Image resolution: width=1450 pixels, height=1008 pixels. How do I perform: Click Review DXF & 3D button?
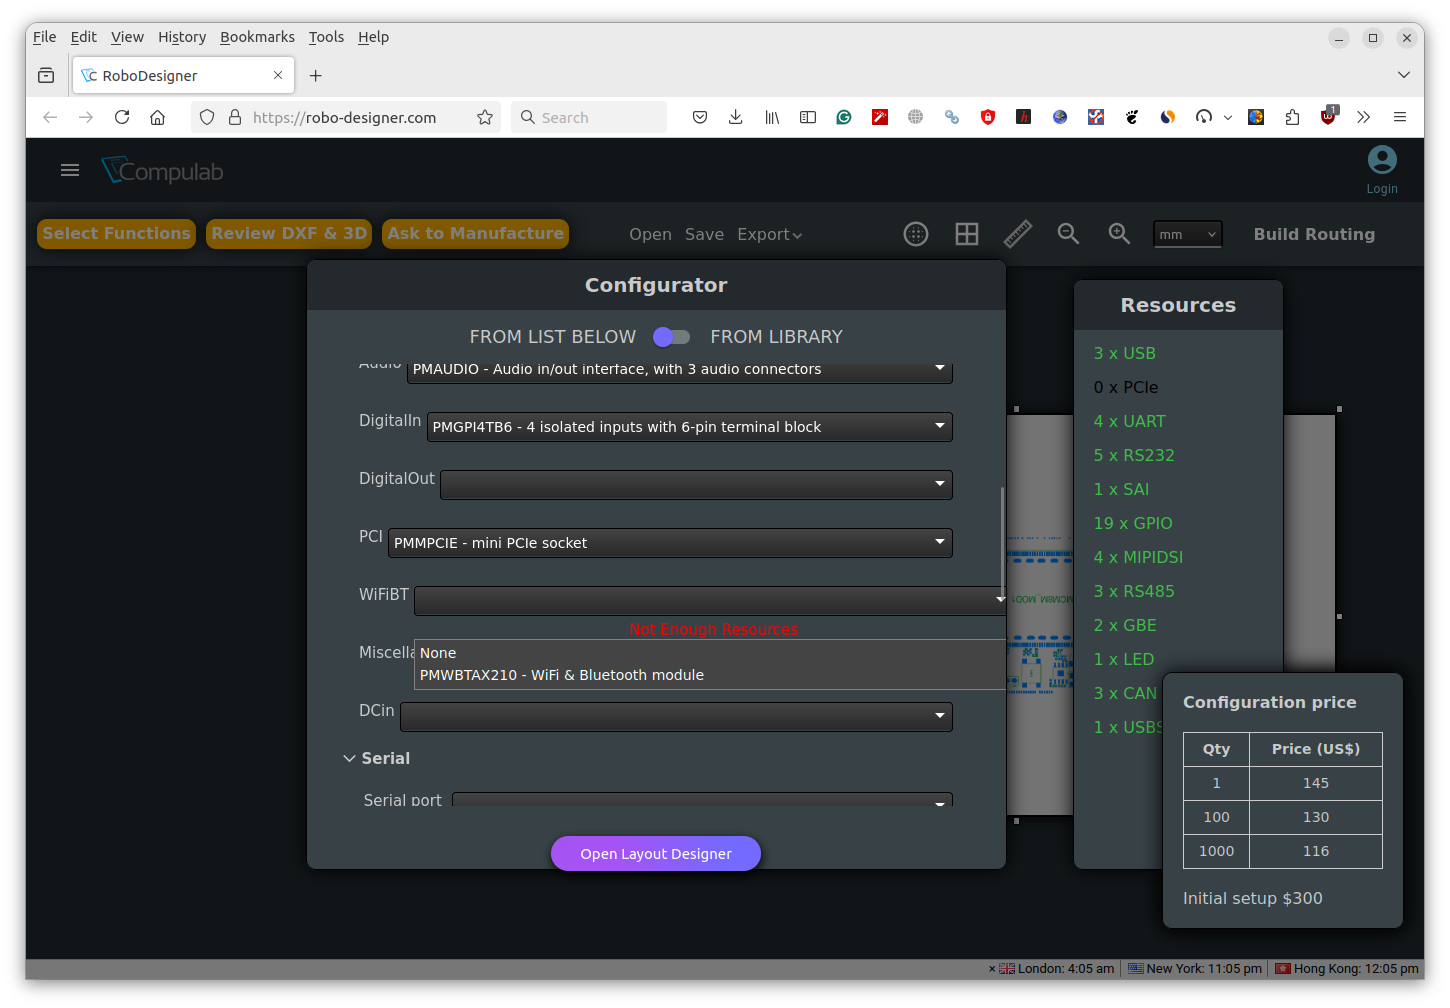click(x=289, y=234)
